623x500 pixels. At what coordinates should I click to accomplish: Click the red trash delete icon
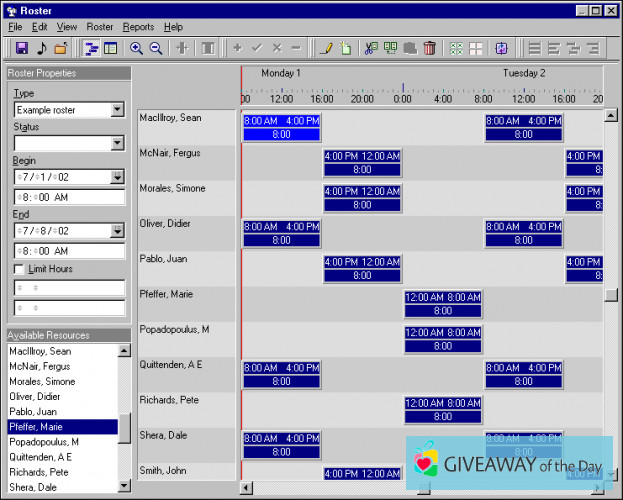pyautogui.click(x=429, y=48)
